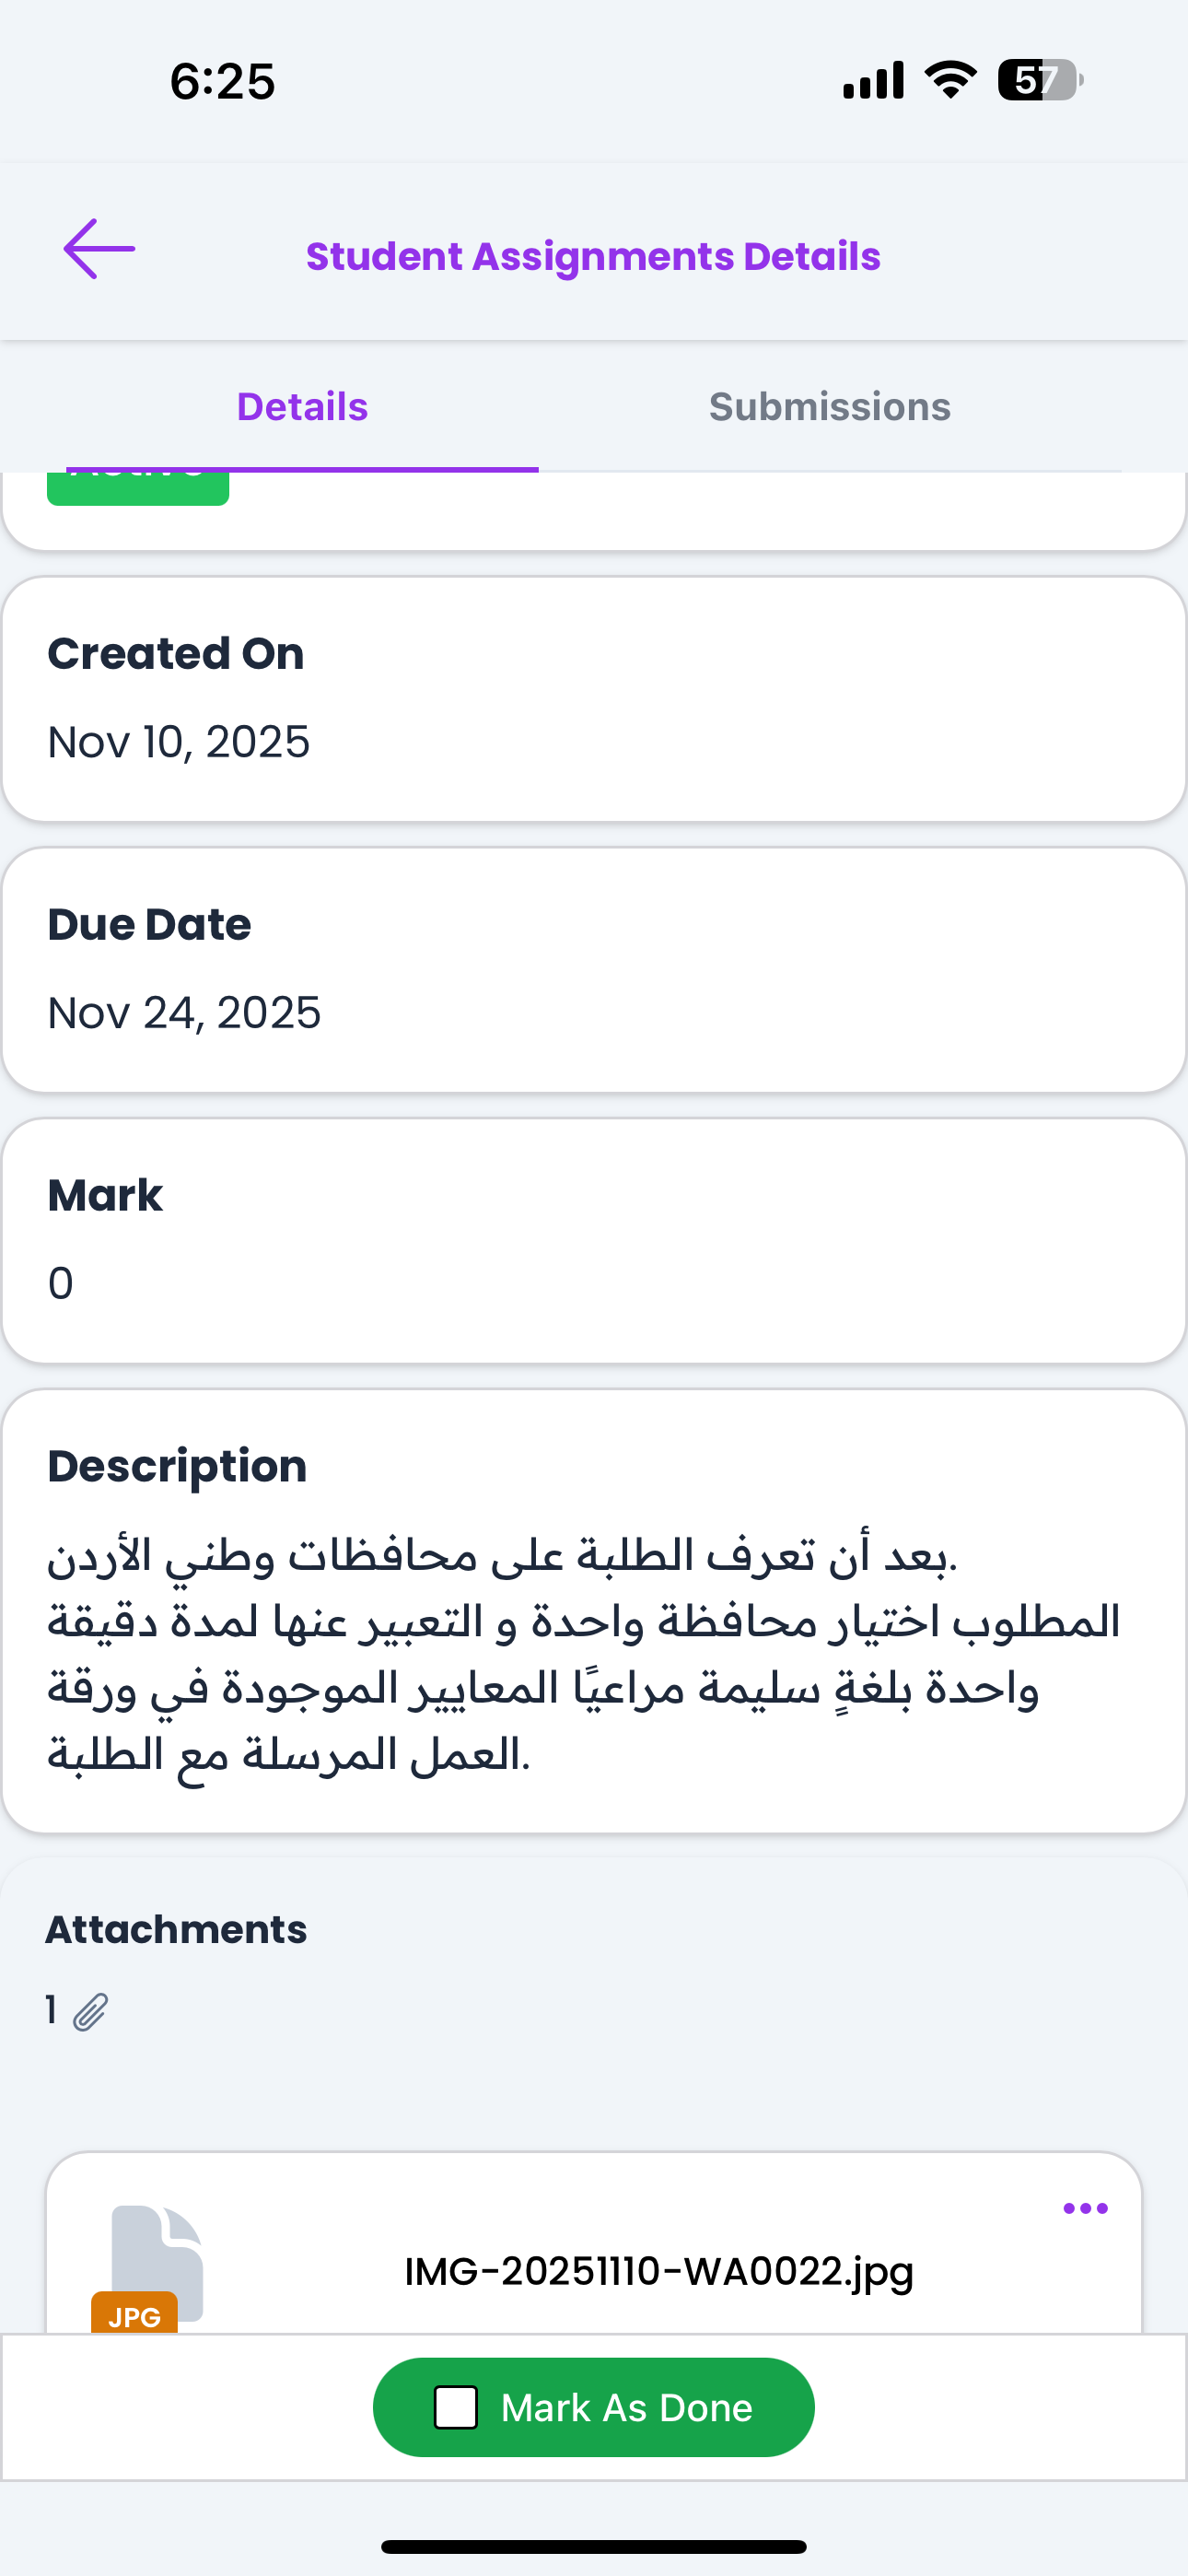Click the paperclip attachment count icon
Viewport: 1188px width, 2576px height.
(x=90, y=2011)
